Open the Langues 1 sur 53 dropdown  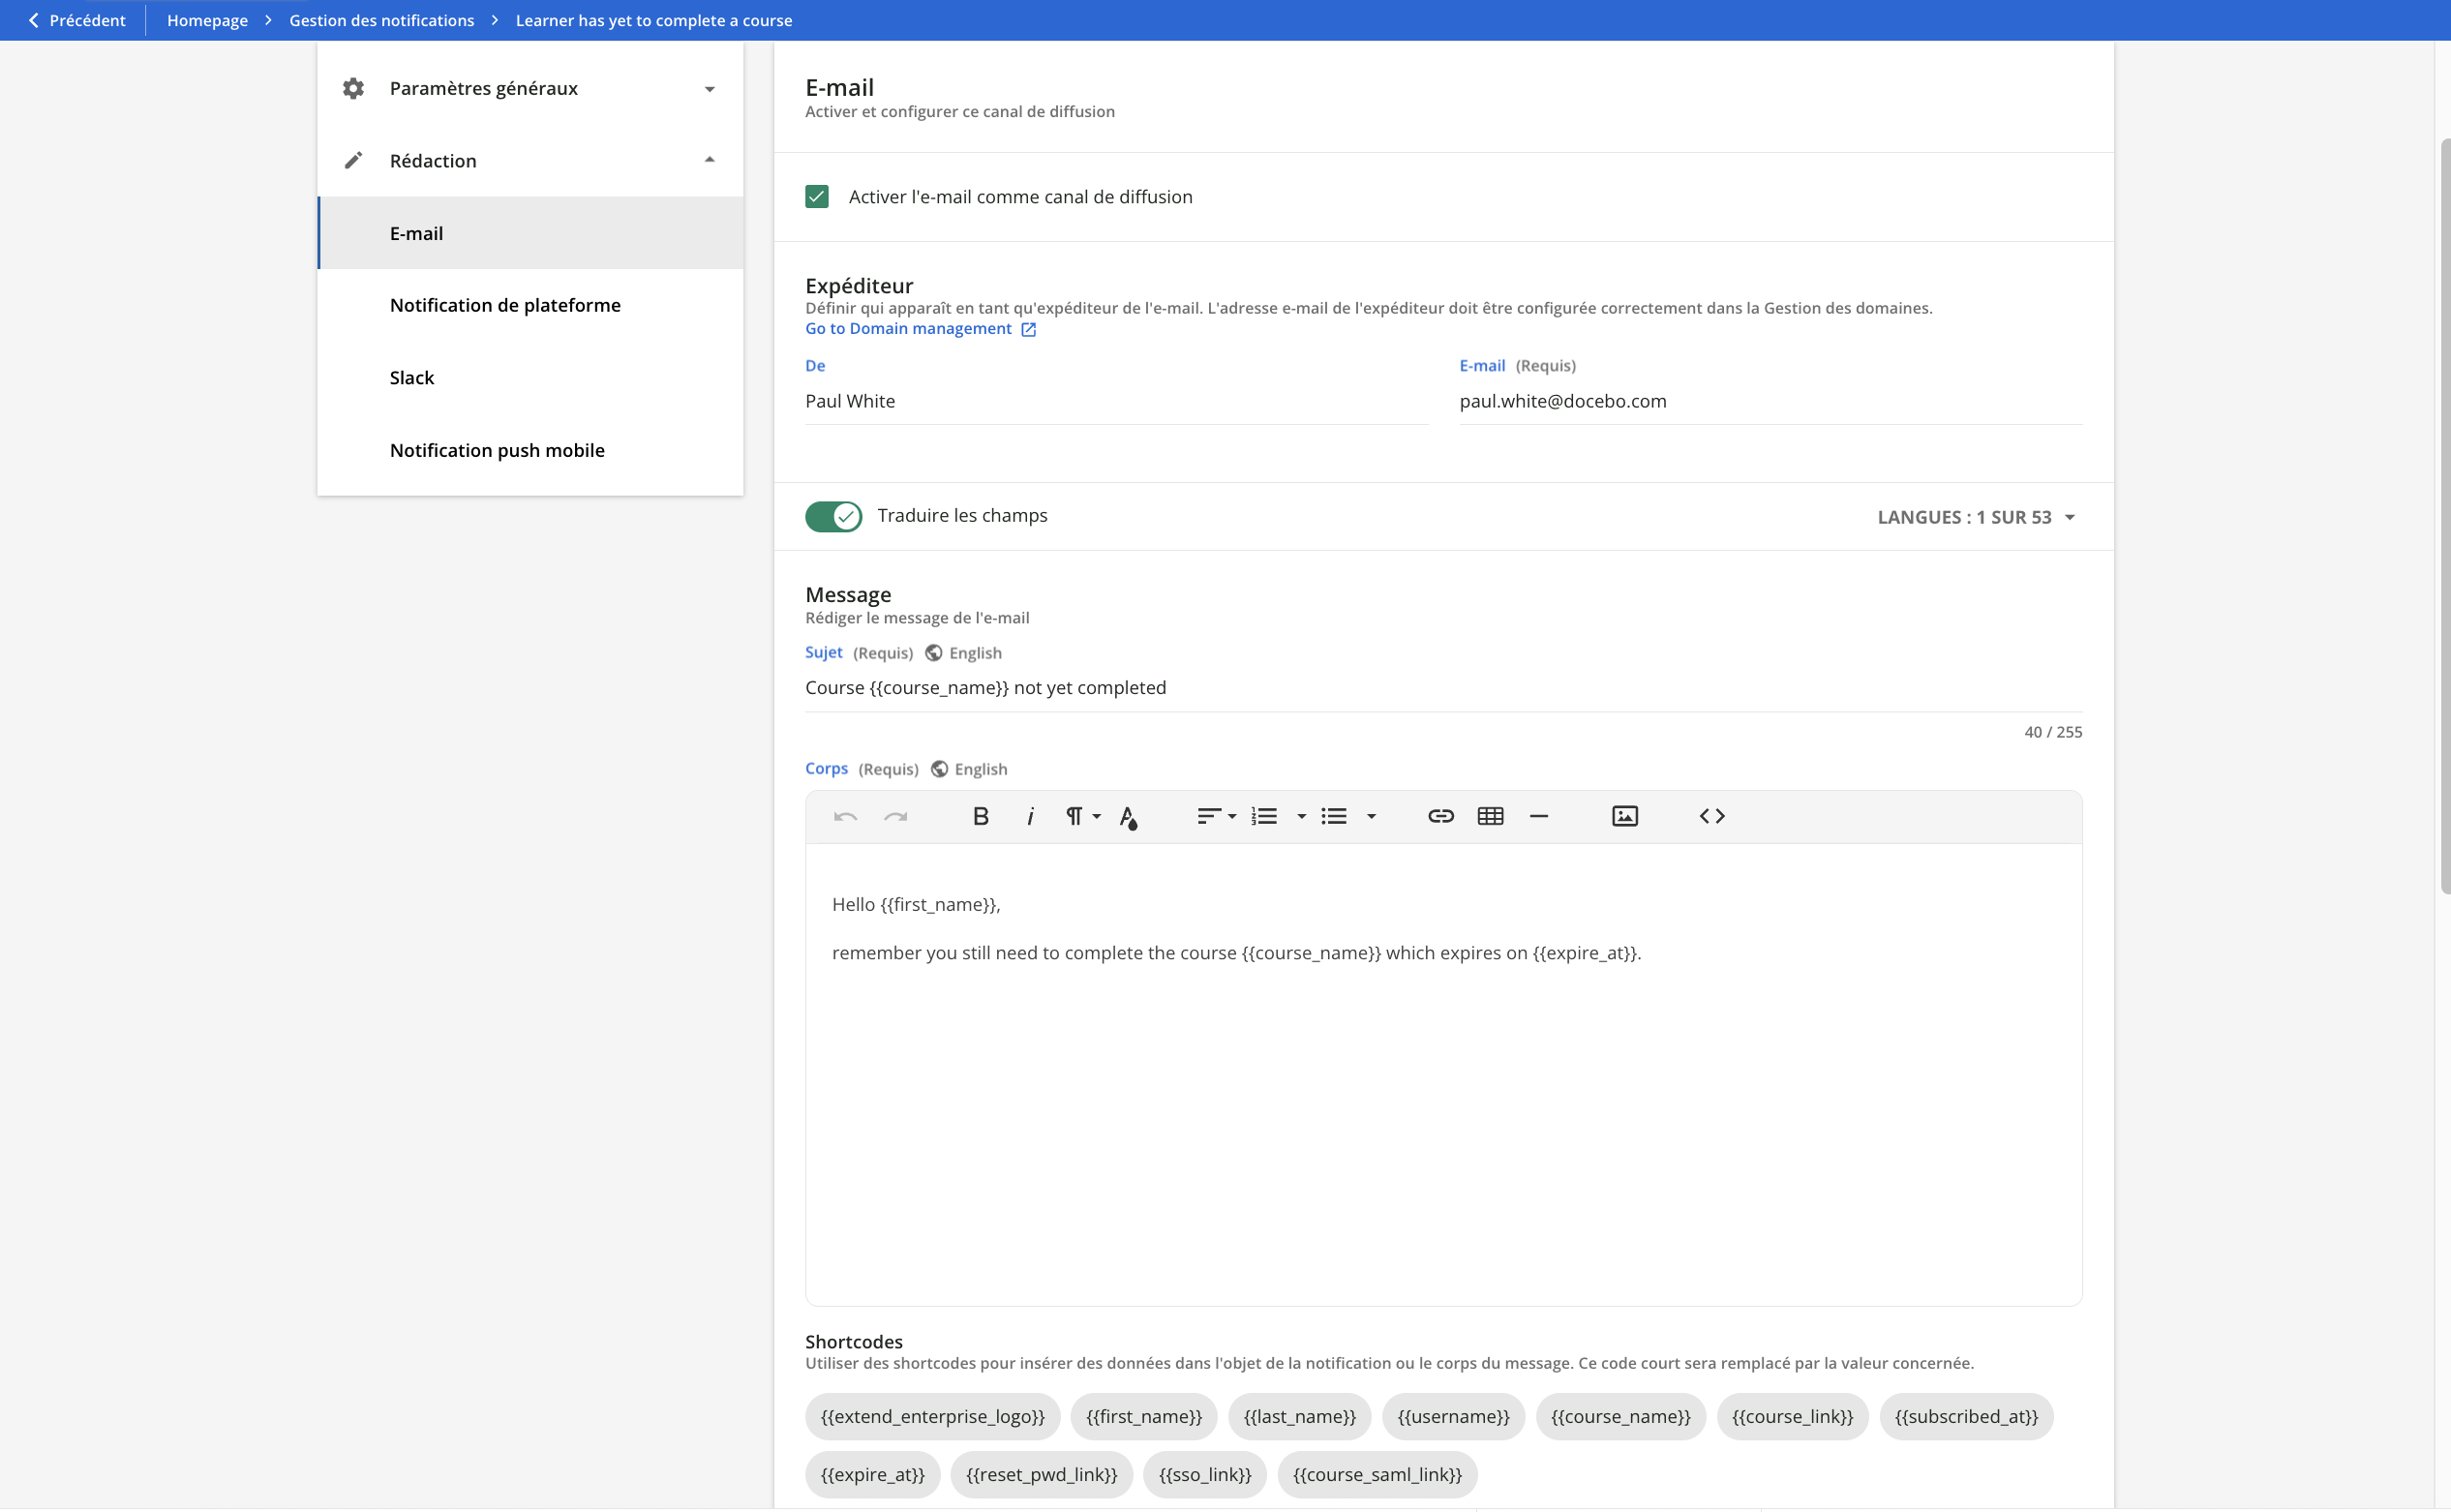[x=1975, y=517]
